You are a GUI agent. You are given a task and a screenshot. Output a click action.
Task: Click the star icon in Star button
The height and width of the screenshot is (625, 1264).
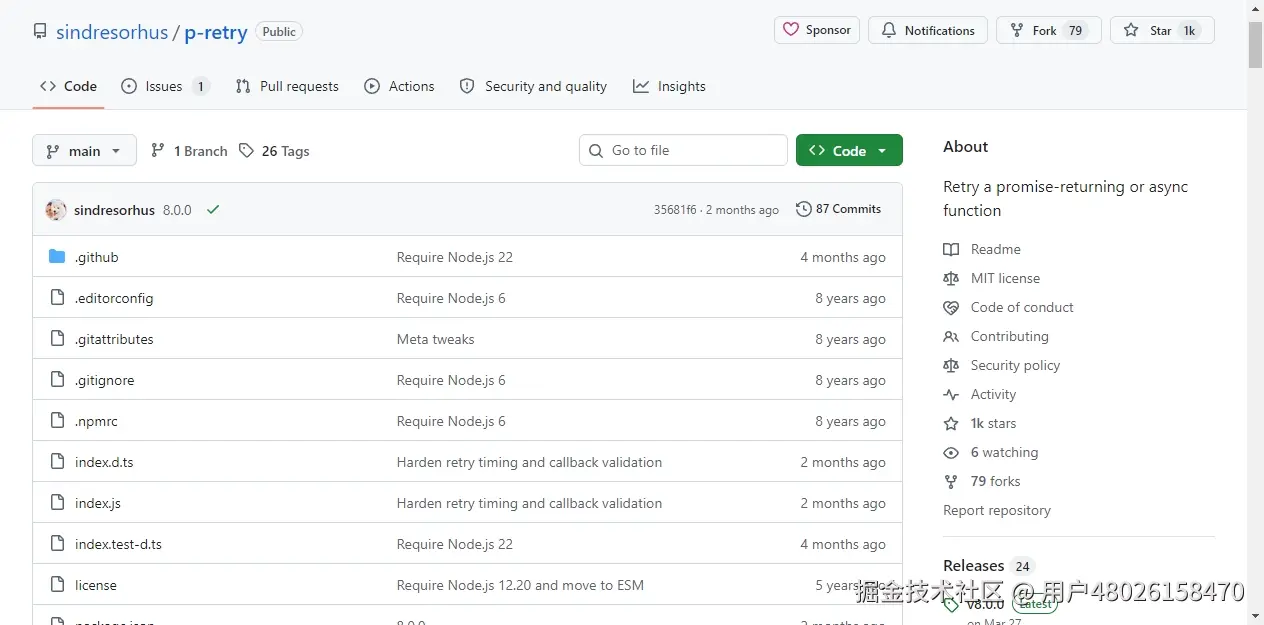click(x=1131, y=30)
